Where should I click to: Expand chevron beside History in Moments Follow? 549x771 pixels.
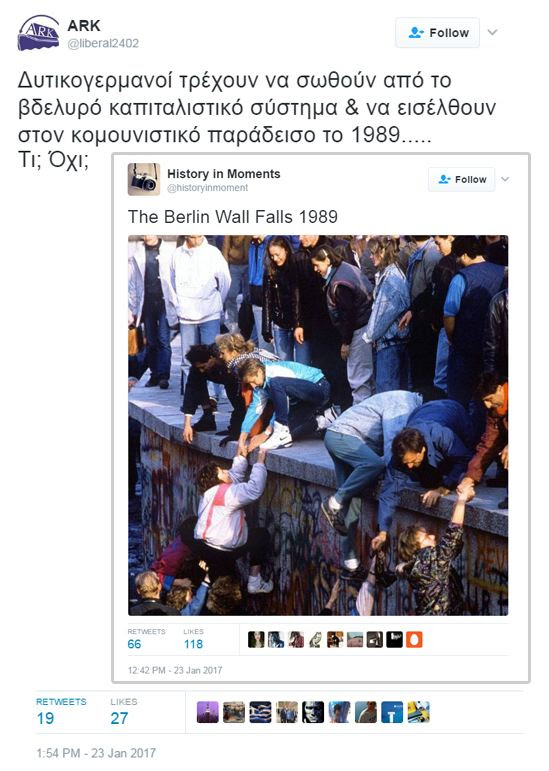point(505,179)
